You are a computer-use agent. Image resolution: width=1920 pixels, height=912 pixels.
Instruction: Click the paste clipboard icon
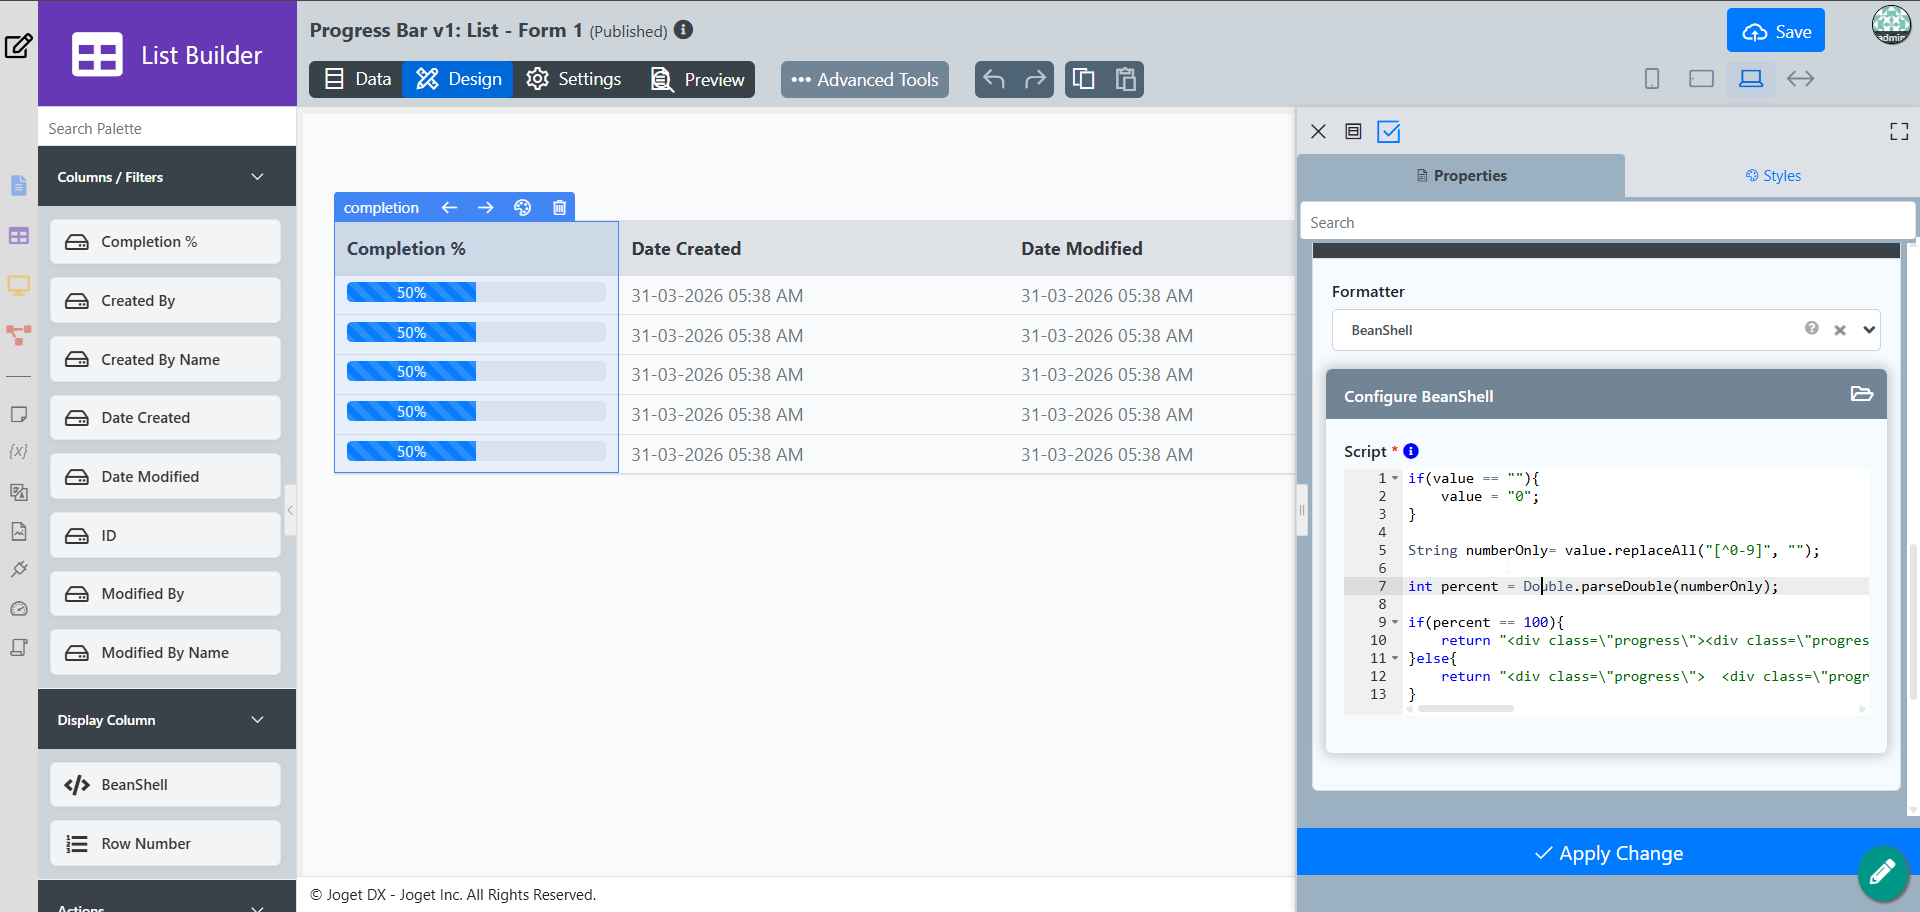[x=1125, y=79]
